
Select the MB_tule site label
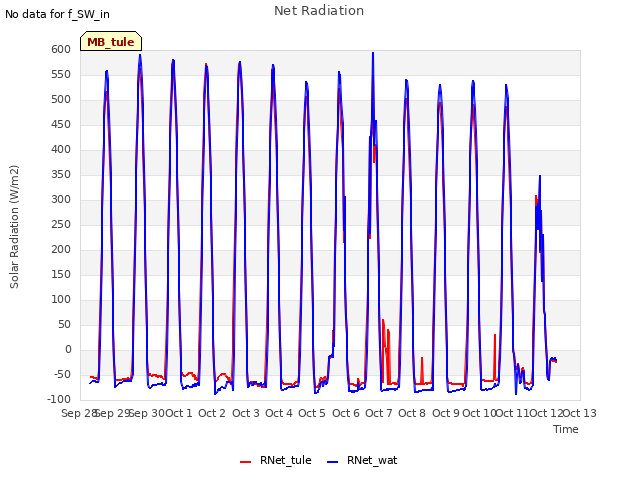pos(111,42)
